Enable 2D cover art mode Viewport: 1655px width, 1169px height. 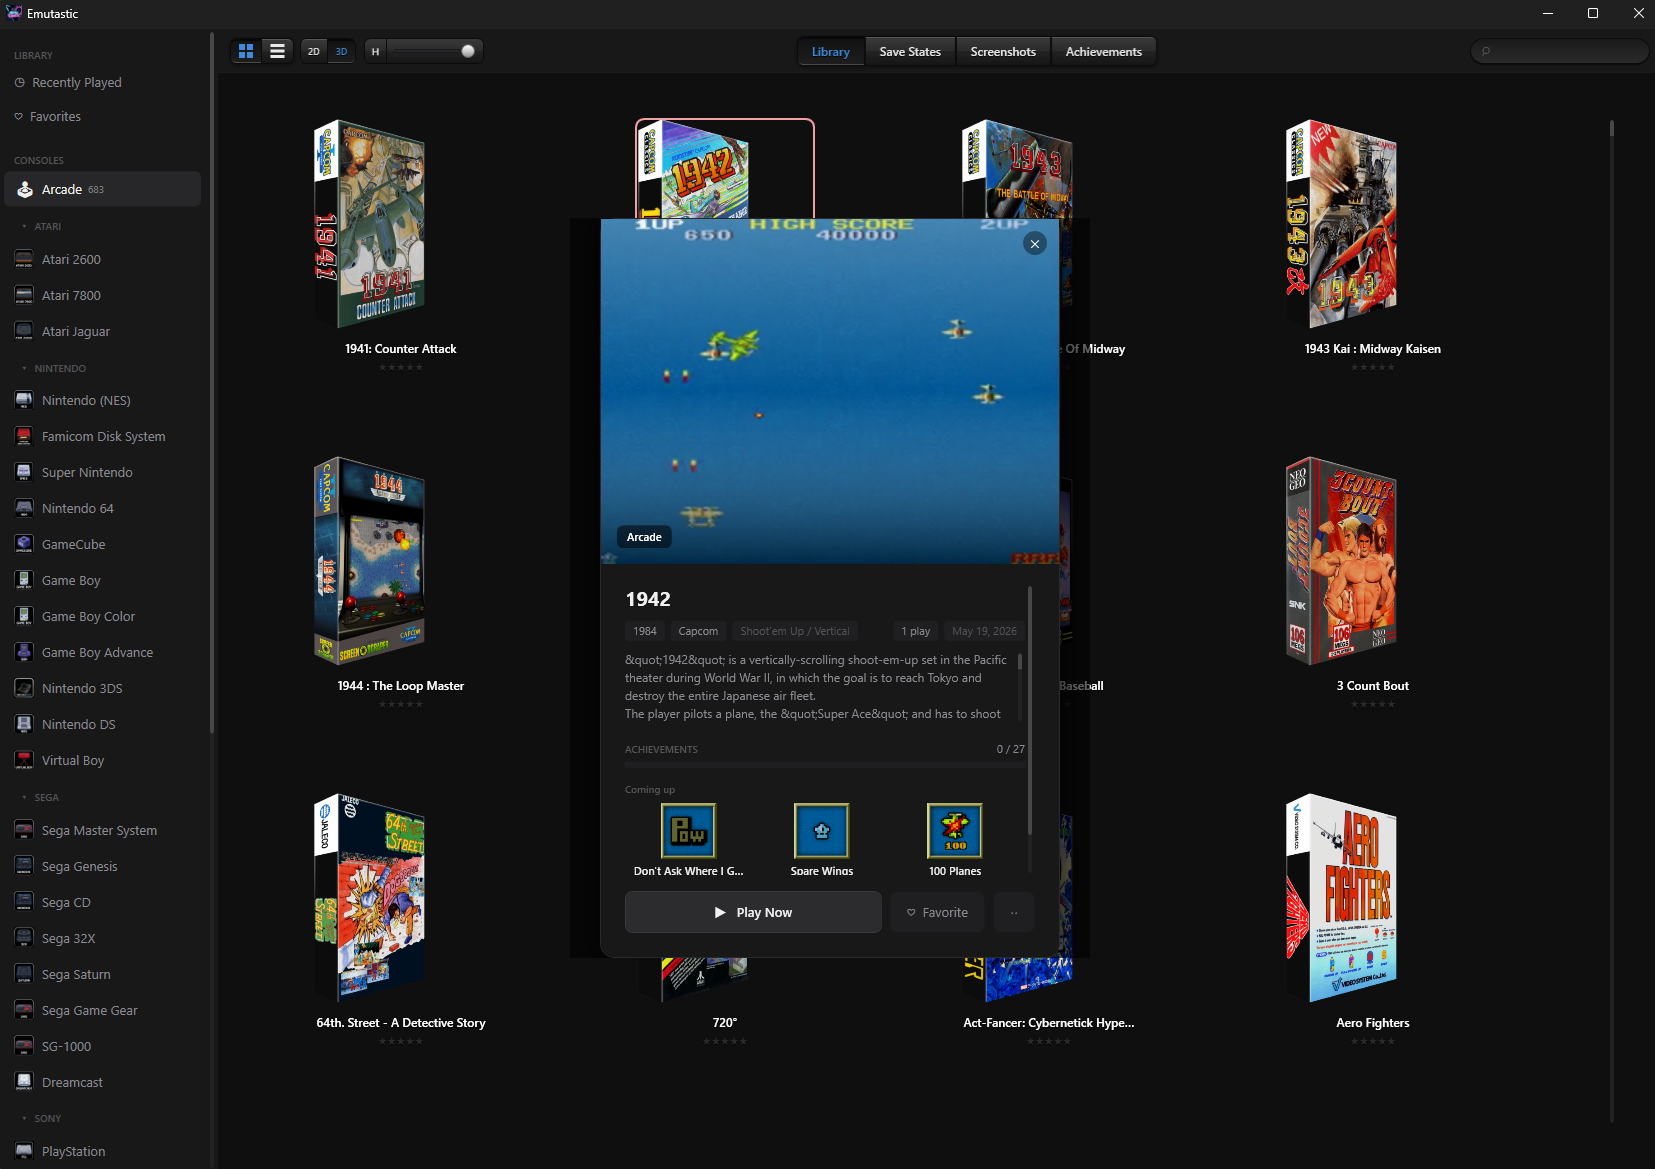coord(314,51)
